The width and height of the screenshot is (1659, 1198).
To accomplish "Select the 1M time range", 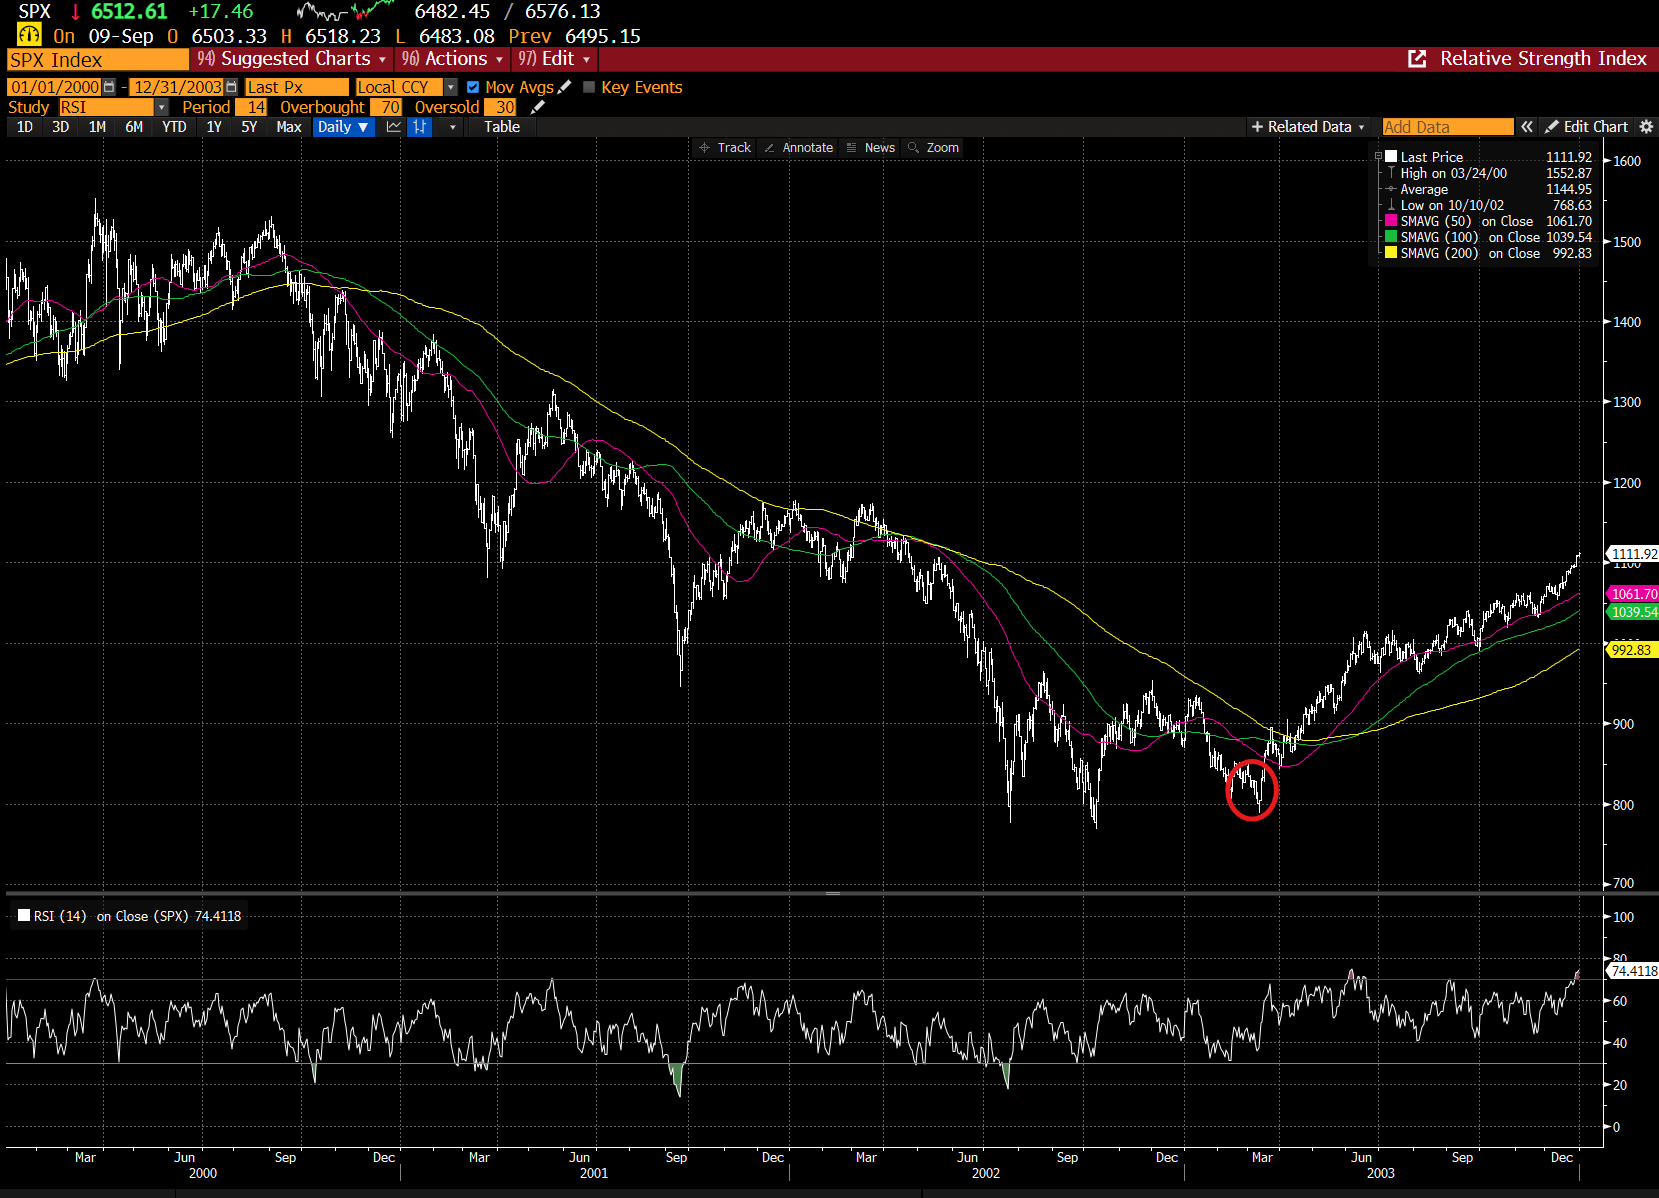I will click(x=97, y=127).
